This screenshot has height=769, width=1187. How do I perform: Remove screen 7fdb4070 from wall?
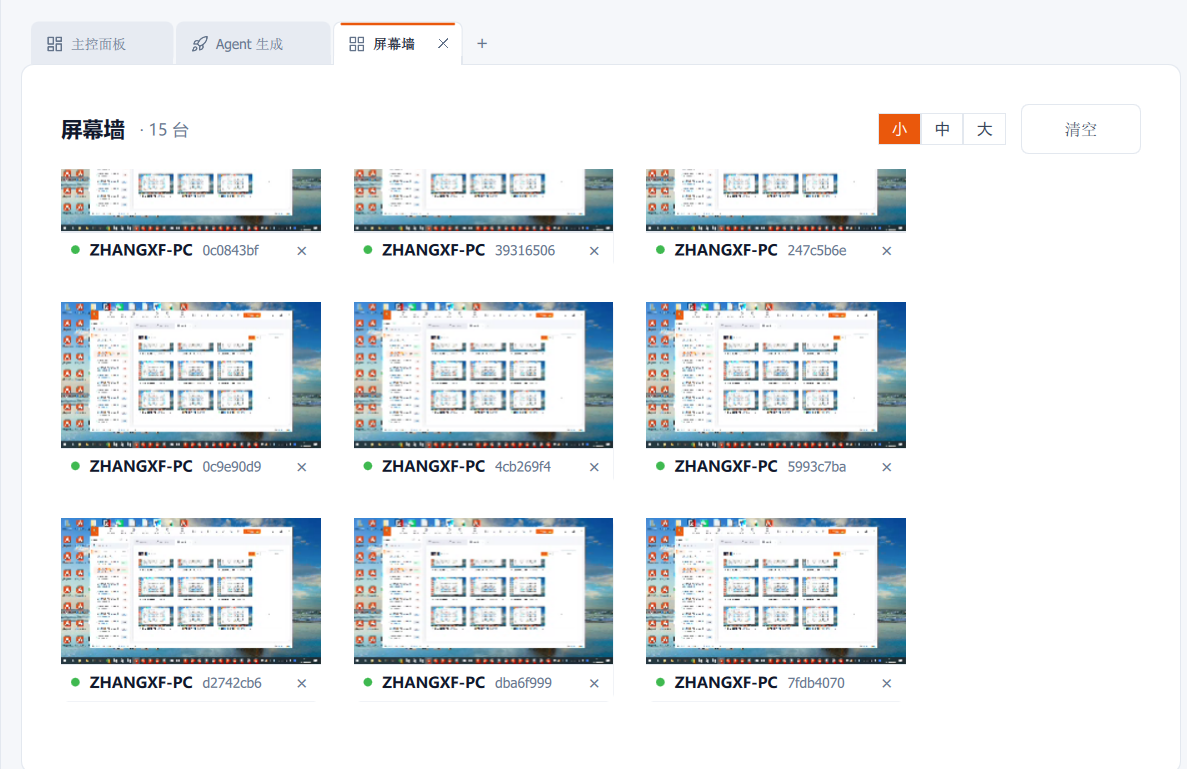click(886, 683)
